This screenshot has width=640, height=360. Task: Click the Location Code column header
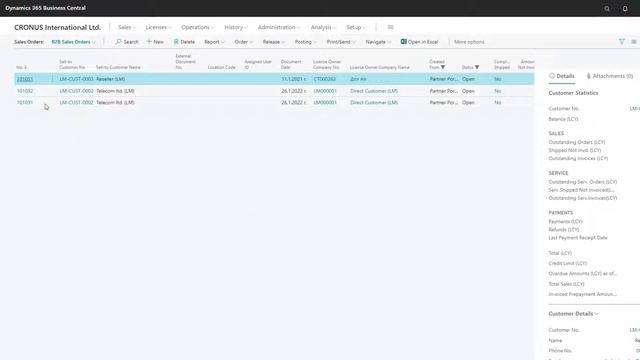[x=221, y=67]
